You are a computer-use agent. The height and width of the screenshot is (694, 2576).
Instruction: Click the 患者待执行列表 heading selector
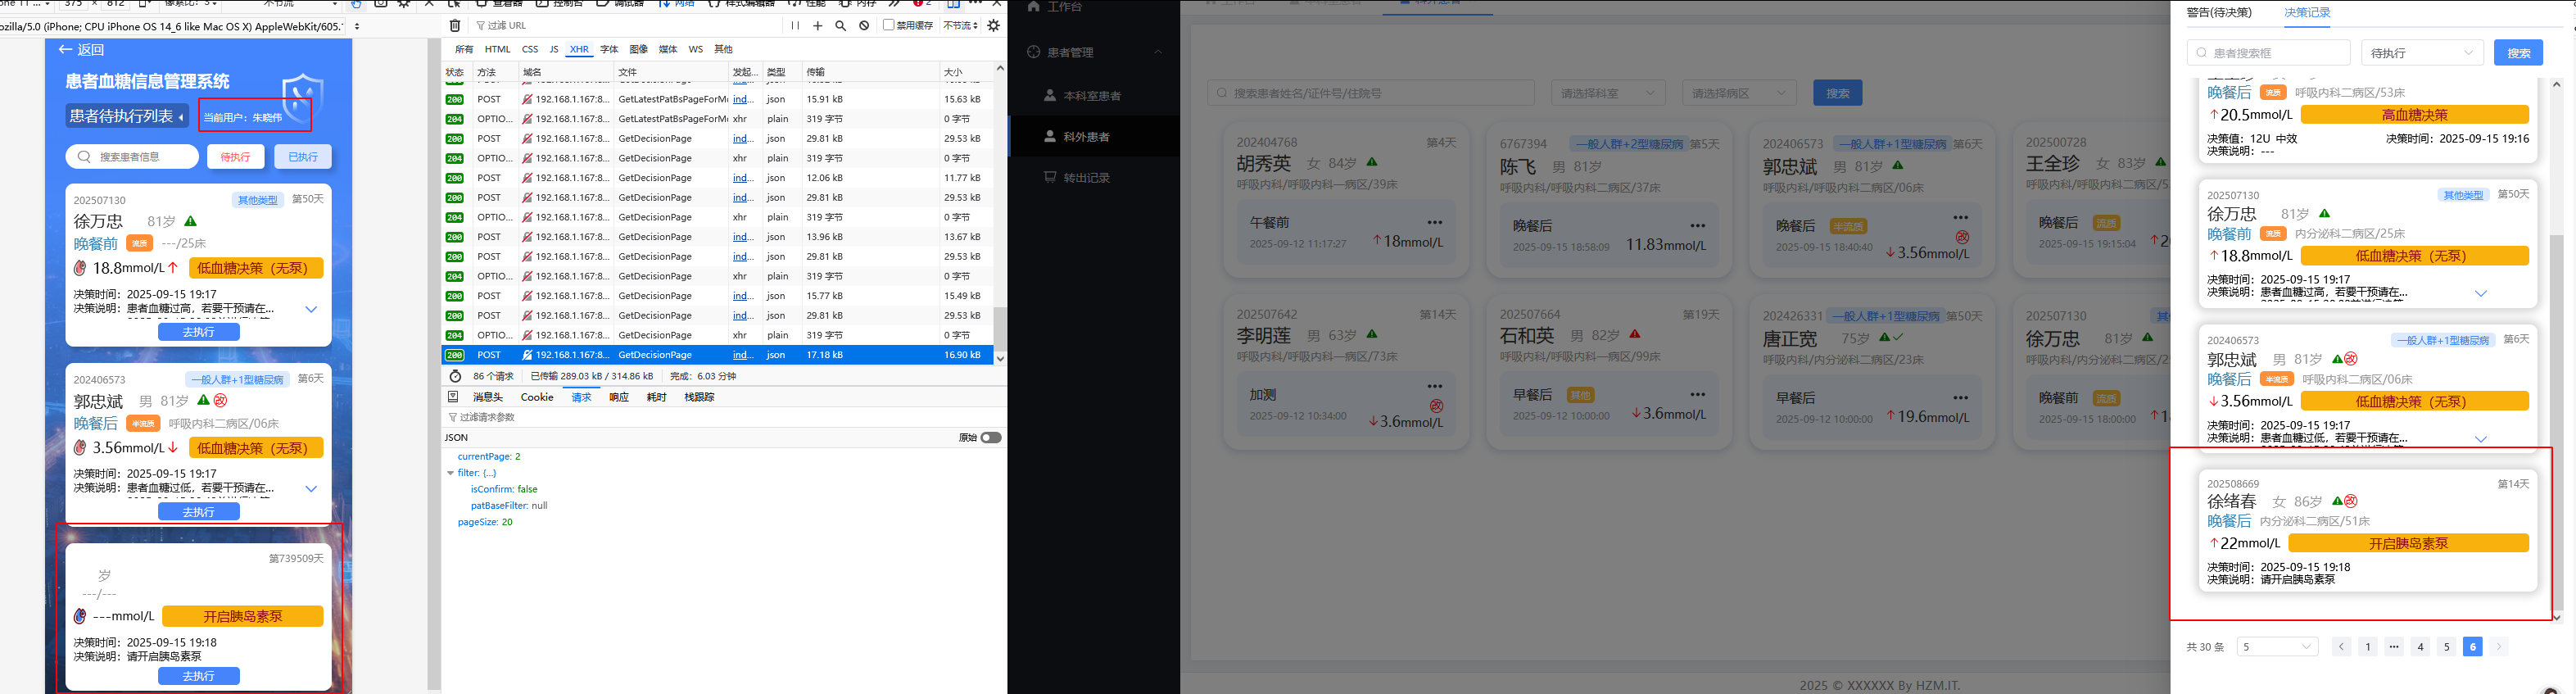pyautogui.click(x=127, y=117)
